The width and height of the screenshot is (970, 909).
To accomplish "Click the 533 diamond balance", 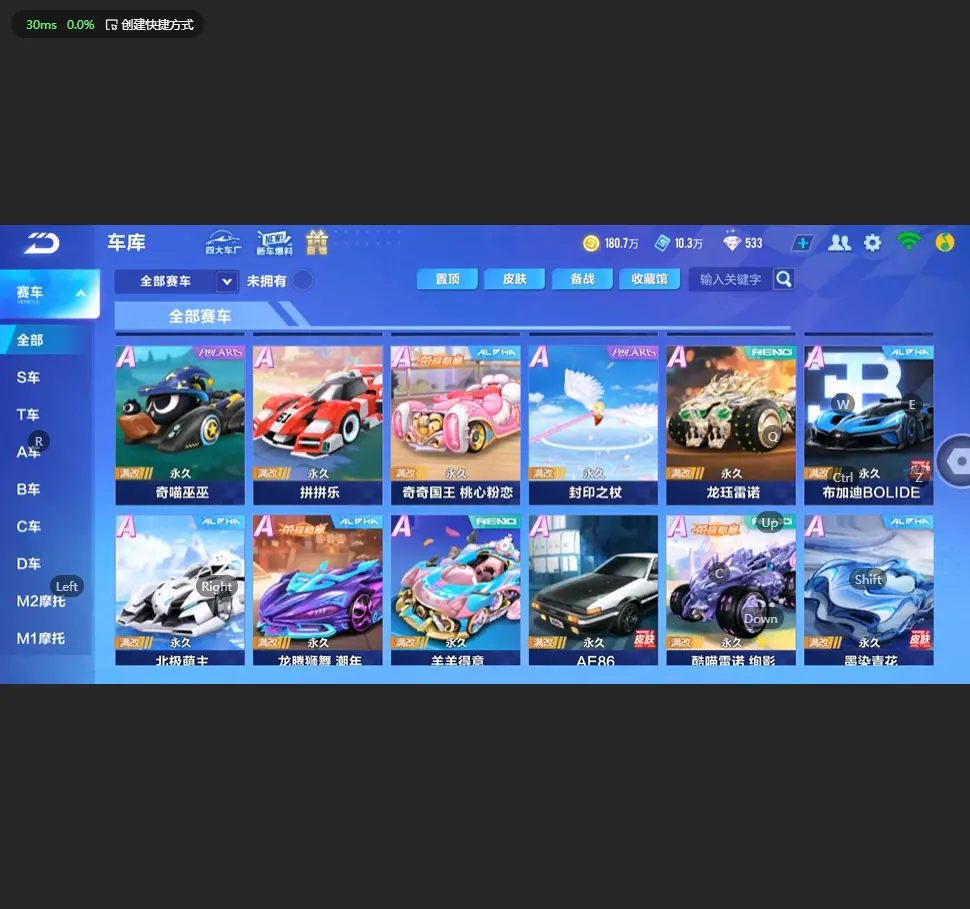I will coord(753,243).
